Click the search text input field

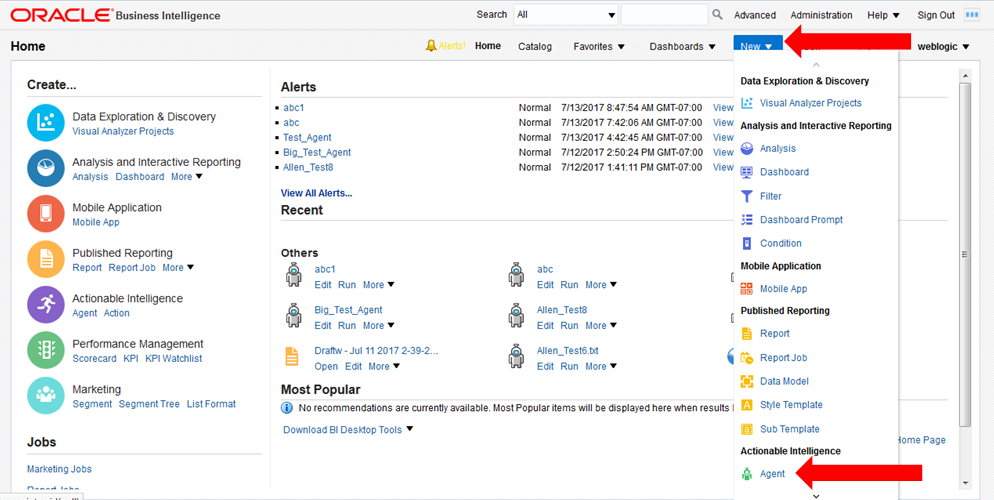(x=664, y=15)
